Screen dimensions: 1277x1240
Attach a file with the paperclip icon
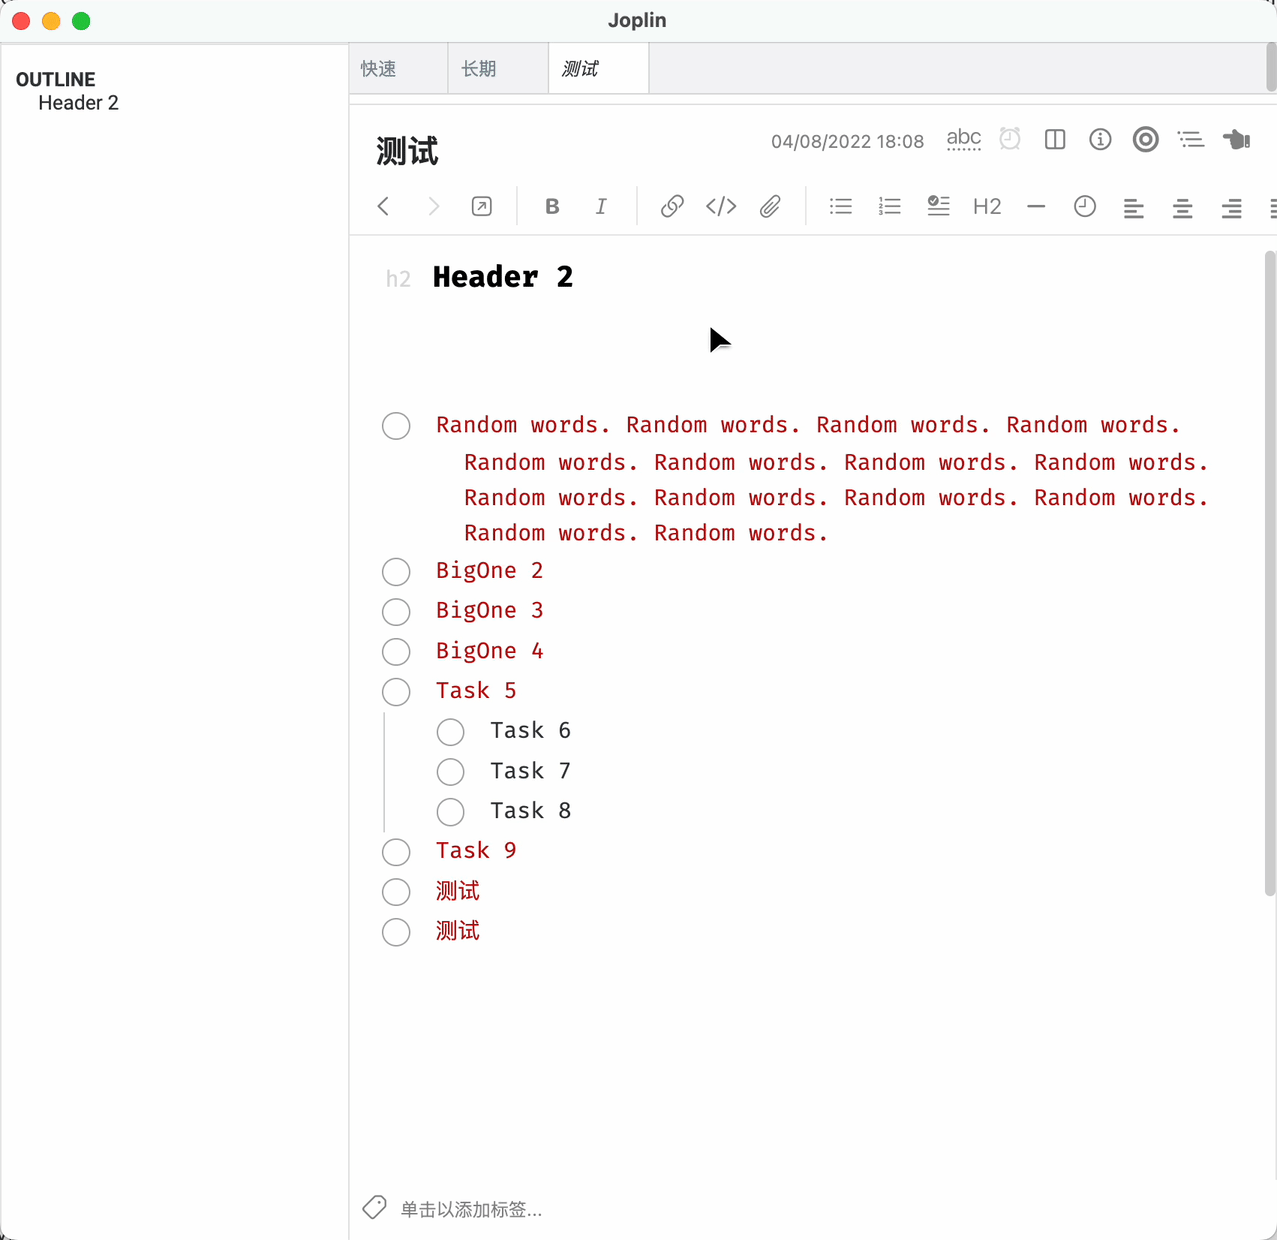[x=770, y=206]
